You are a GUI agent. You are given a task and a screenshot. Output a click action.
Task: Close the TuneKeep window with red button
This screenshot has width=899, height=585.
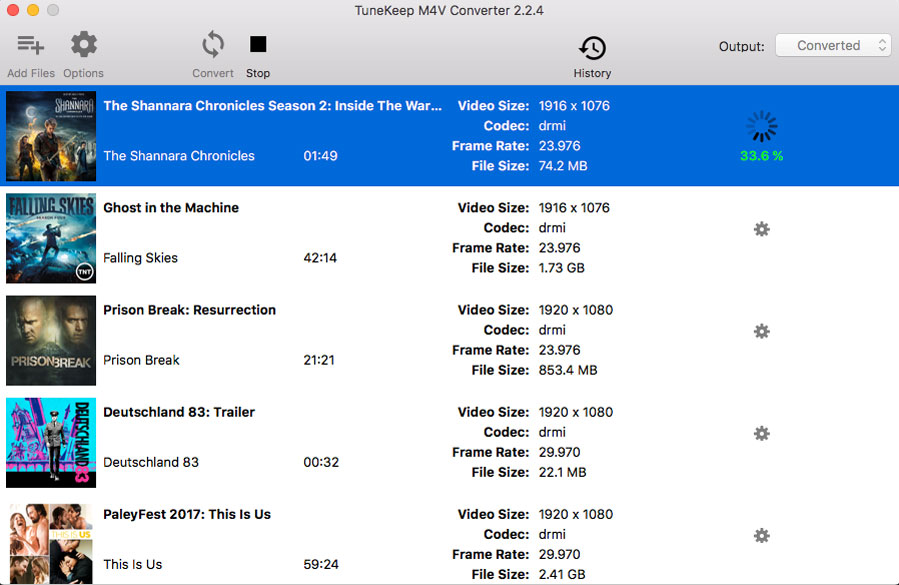pyautogui.click(x=13, y=10)
